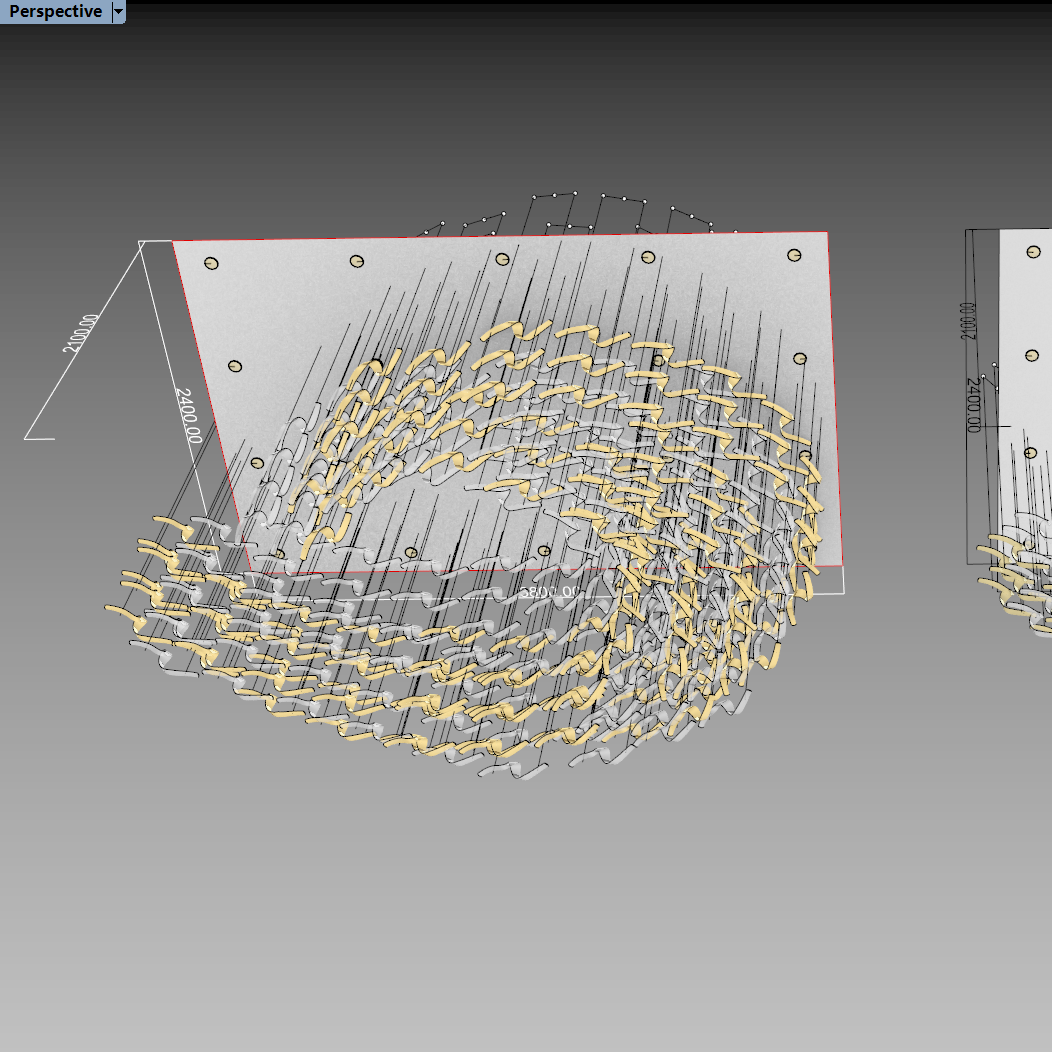Pick leftmost hole in main panel's second row
1052x1052 pixels.
click(x=235, y=367)
